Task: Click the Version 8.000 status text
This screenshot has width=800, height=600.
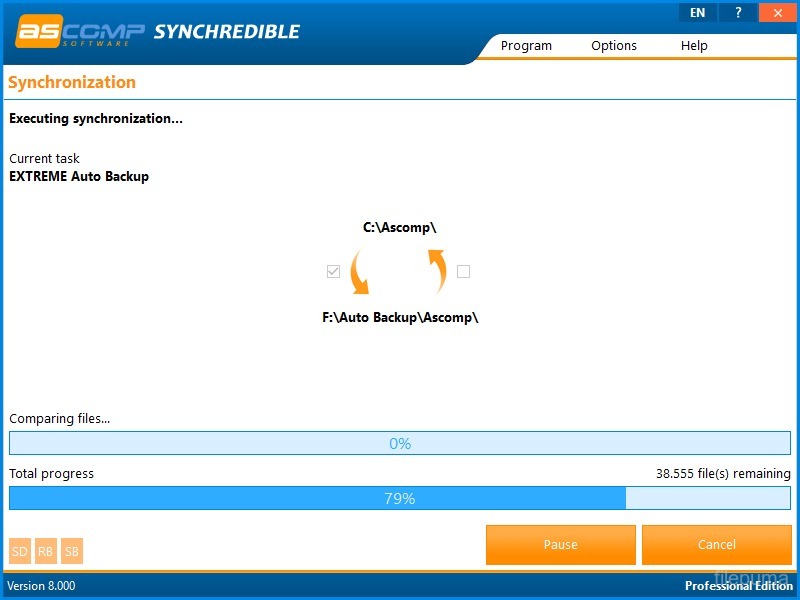Action: pyautogui.click(x=41, y=586)
